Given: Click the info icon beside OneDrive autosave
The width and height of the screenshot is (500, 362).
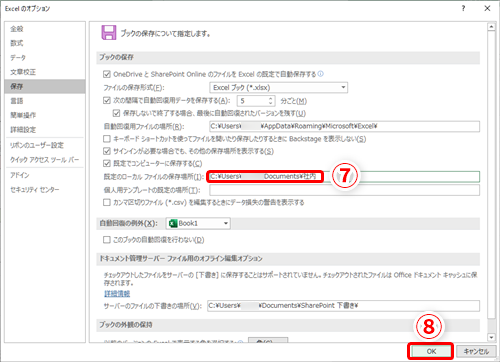Looking at the screenshot, I should coord(320,74).
